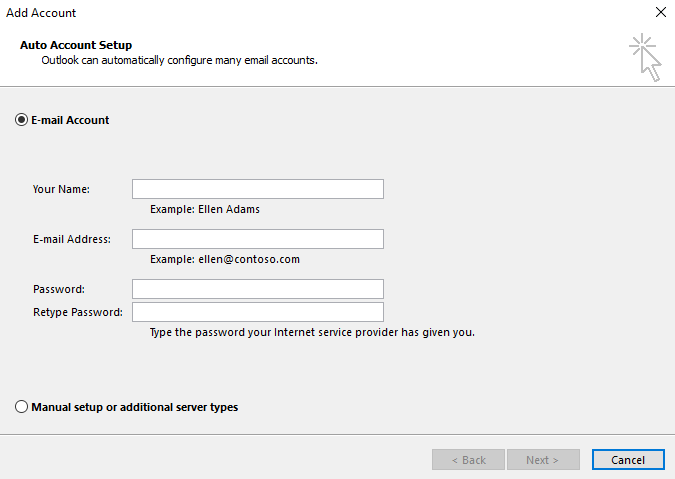Click the Internet service provider password hint
This screenshot has width=675, height=479.
pyautogui.click(x=311, y=332)
